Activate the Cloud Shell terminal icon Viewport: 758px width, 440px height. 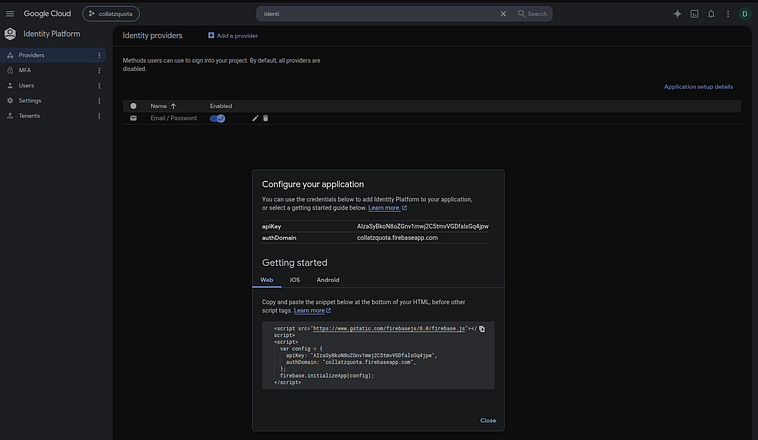click(694, 14)
